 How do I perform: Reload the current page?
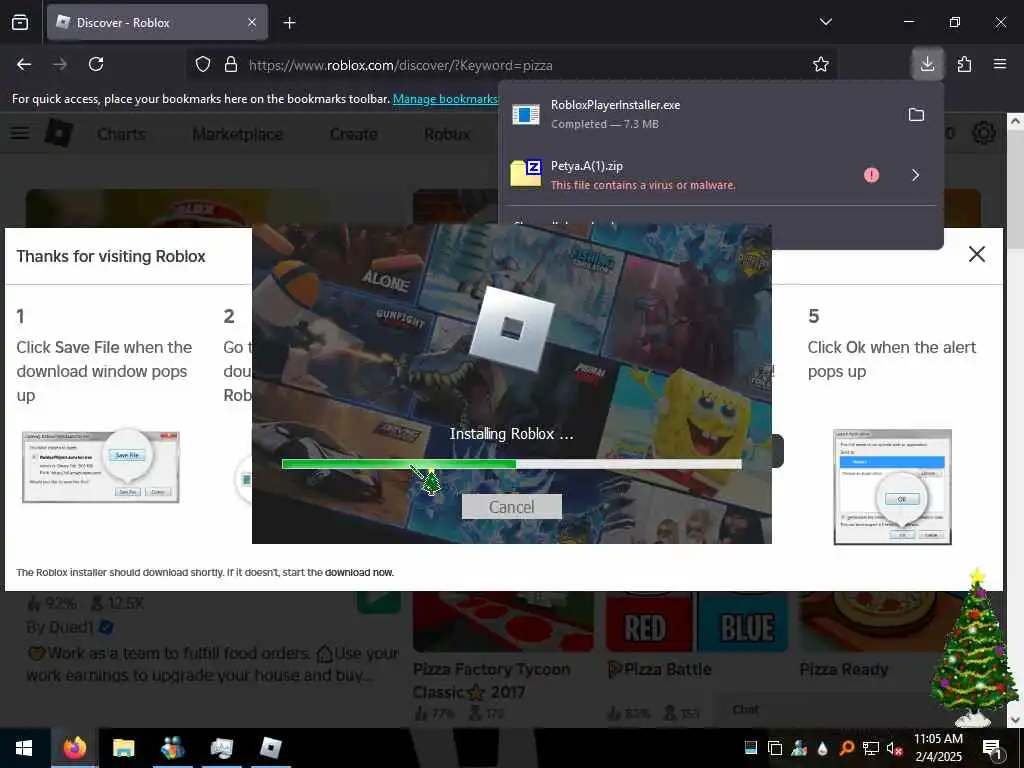(x=96, y=64)
